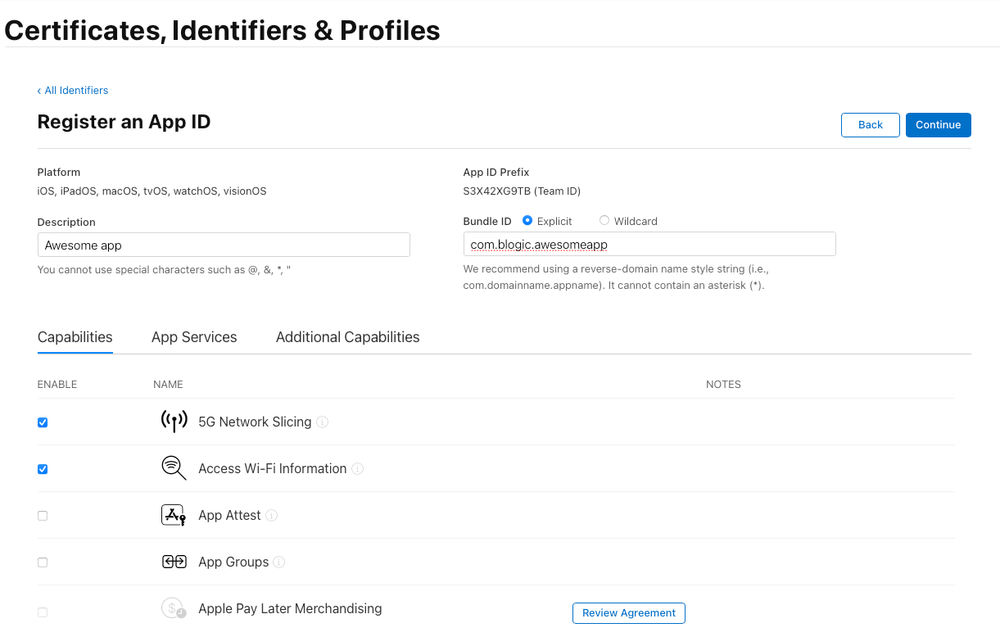Open the info tooltip beside 5G Network Slicing

pyautogui.click(x=322, y=422)
